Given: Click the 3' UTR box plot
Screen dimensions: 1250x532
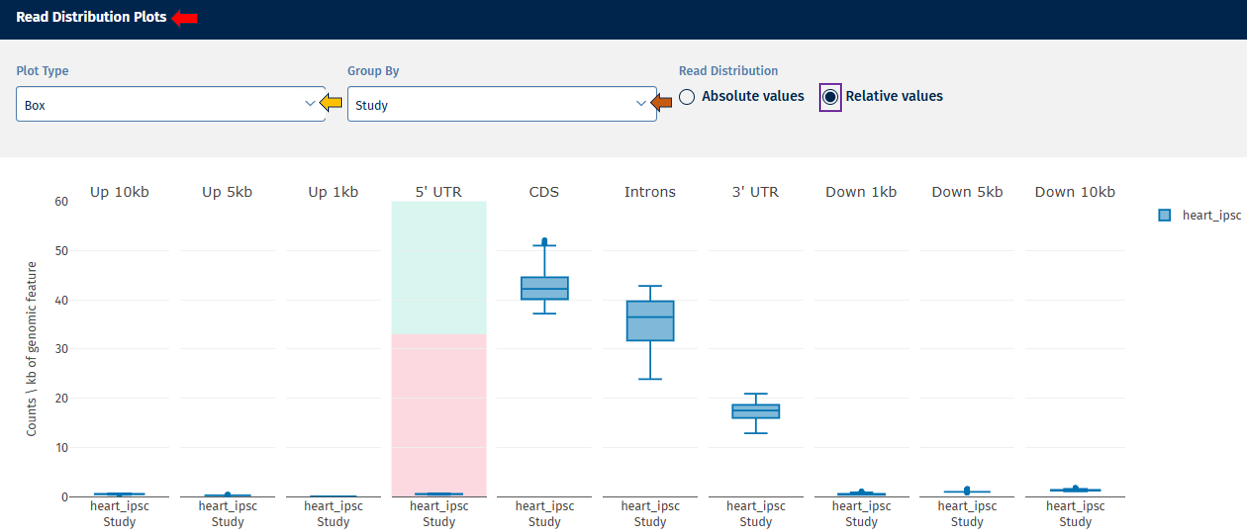Looking at the screenshot, I should coord(756,411).
